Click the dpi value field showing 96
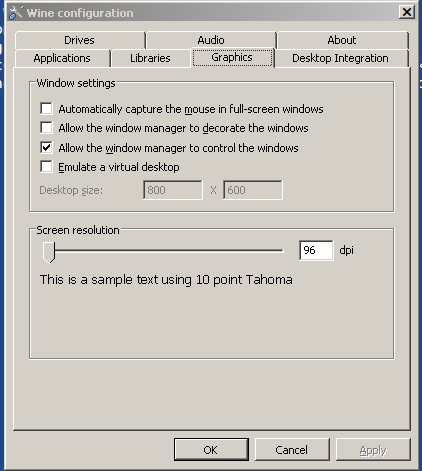The width and height of the screenshot is (422, 471). point(316,250)
